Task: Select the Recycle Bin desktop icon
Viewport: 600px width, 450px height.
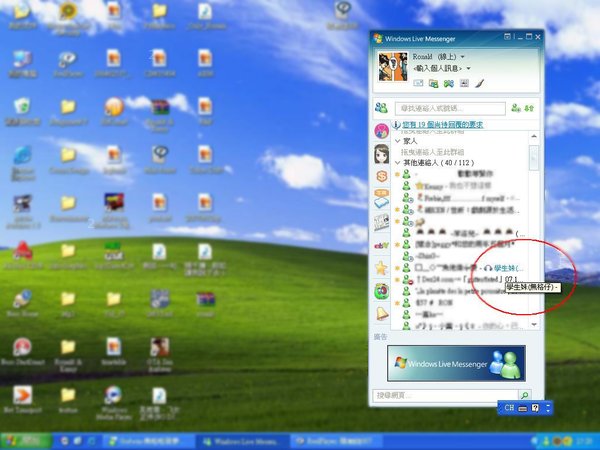Action: (22, 112)
